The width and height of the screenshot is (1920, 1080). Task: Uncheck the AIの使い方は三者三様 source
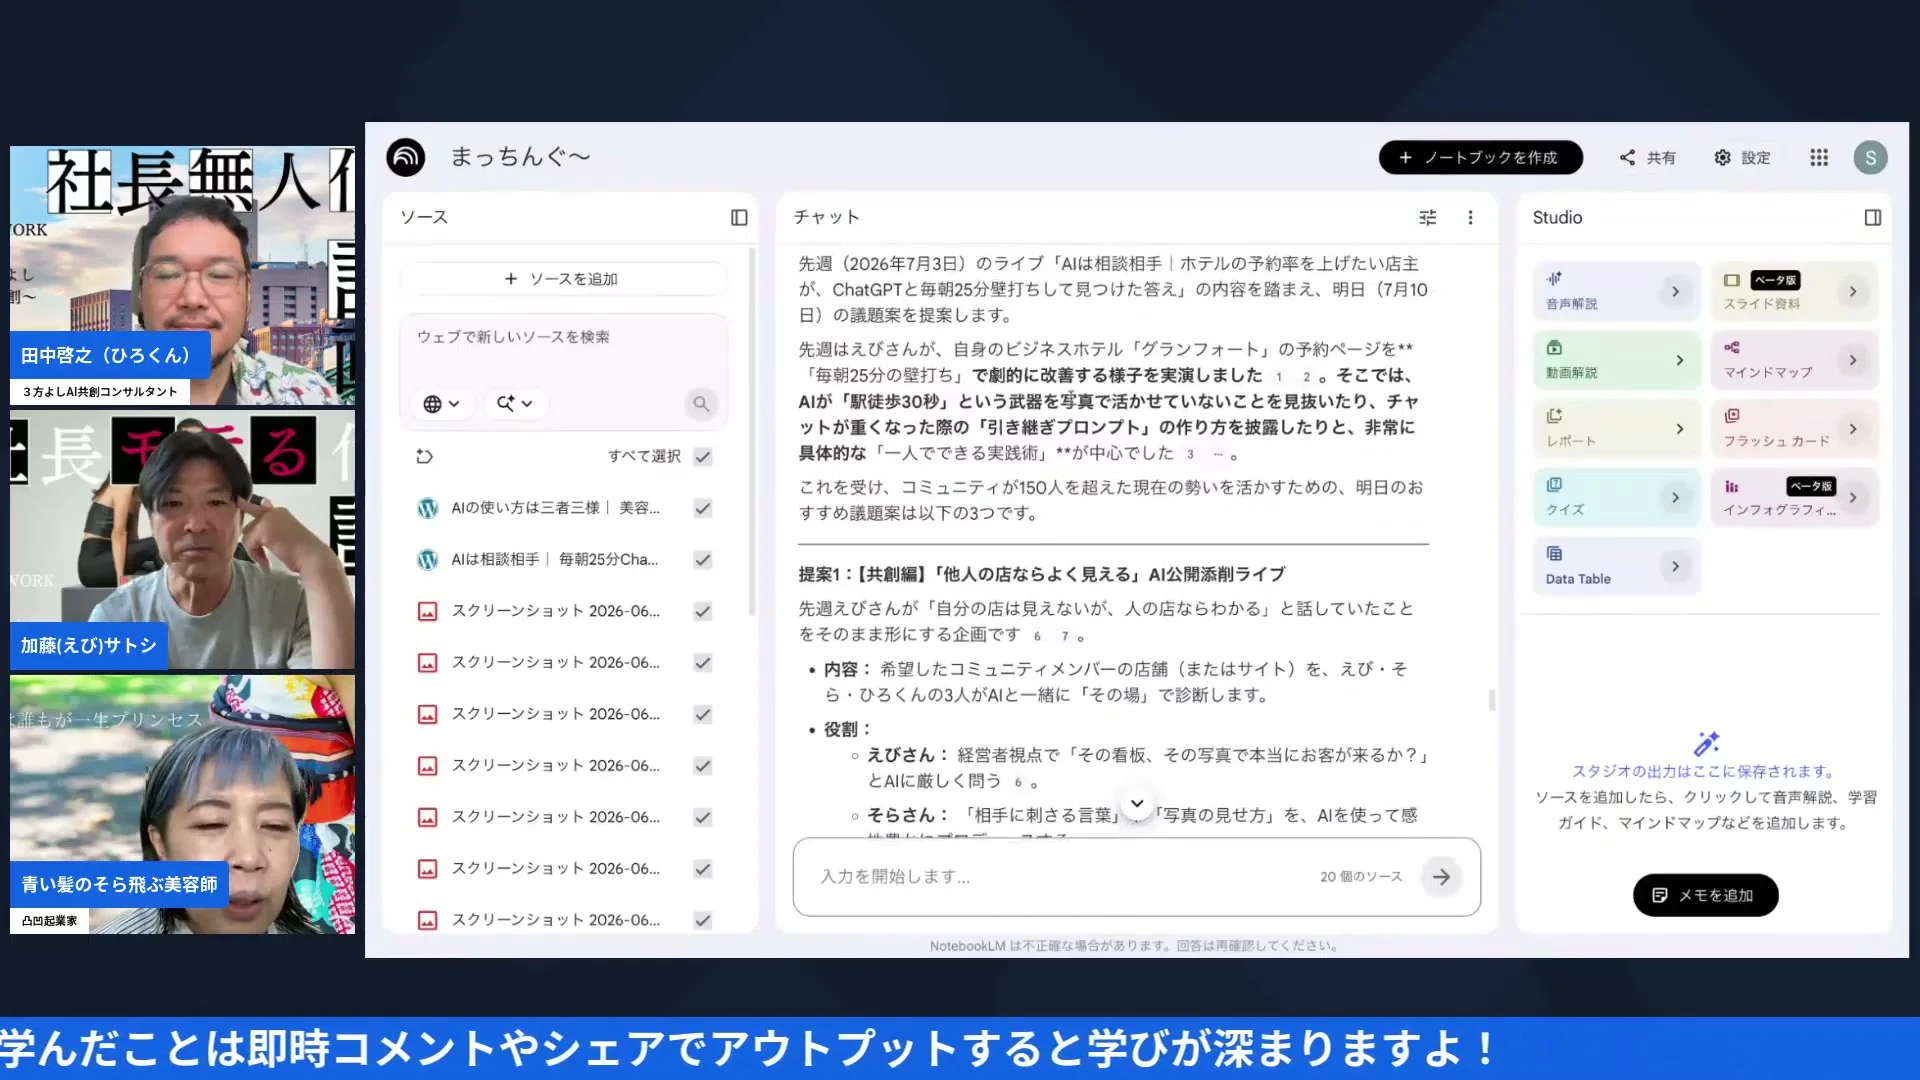[703, 509]
